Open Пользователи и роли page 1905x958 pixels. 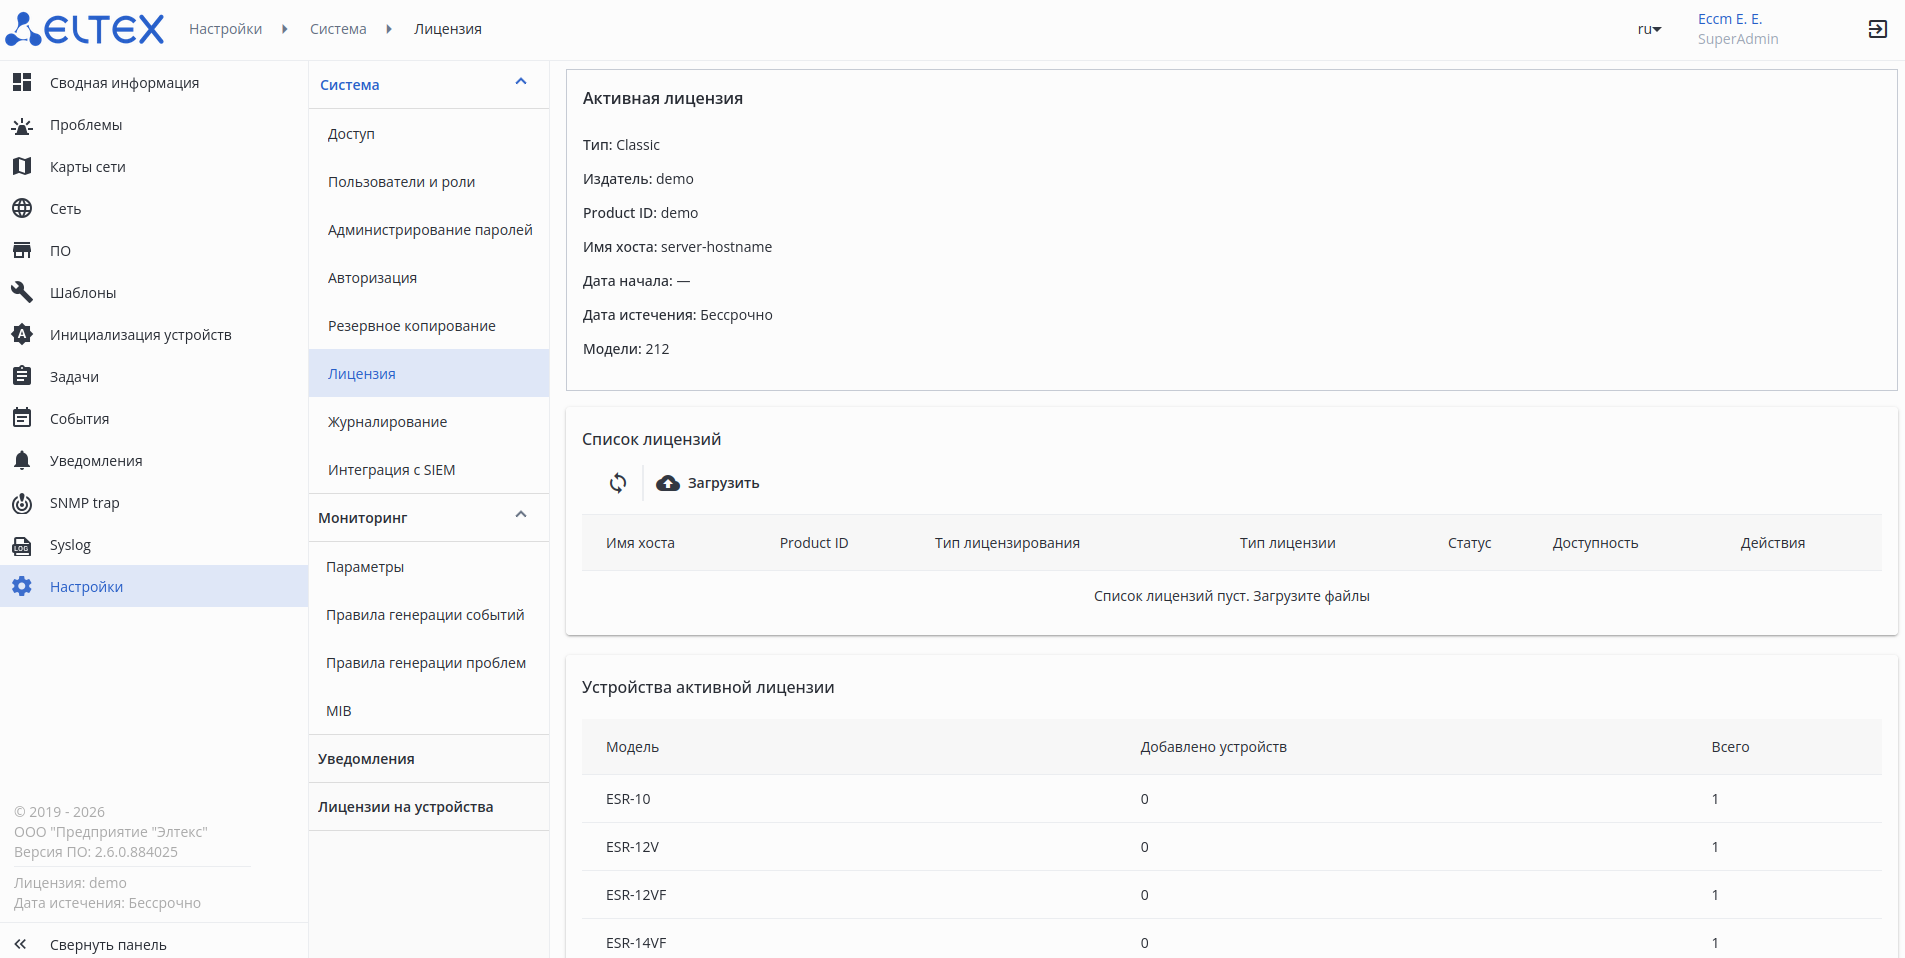click(402, 182)
